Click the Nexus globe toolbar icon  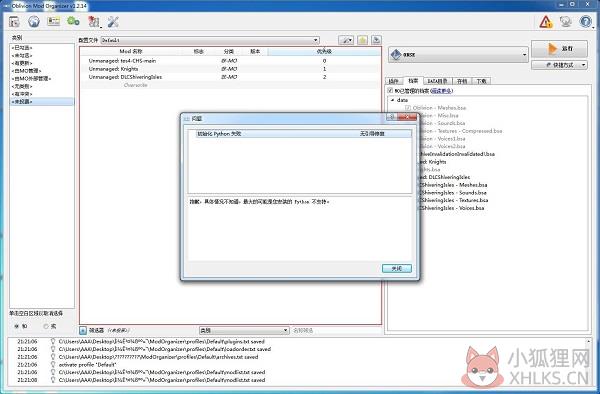click(34, 21)
